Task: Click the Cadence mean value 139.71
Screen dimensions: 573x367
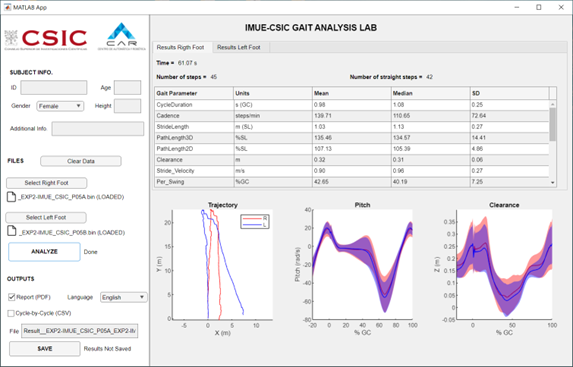Action: (352, 116)
